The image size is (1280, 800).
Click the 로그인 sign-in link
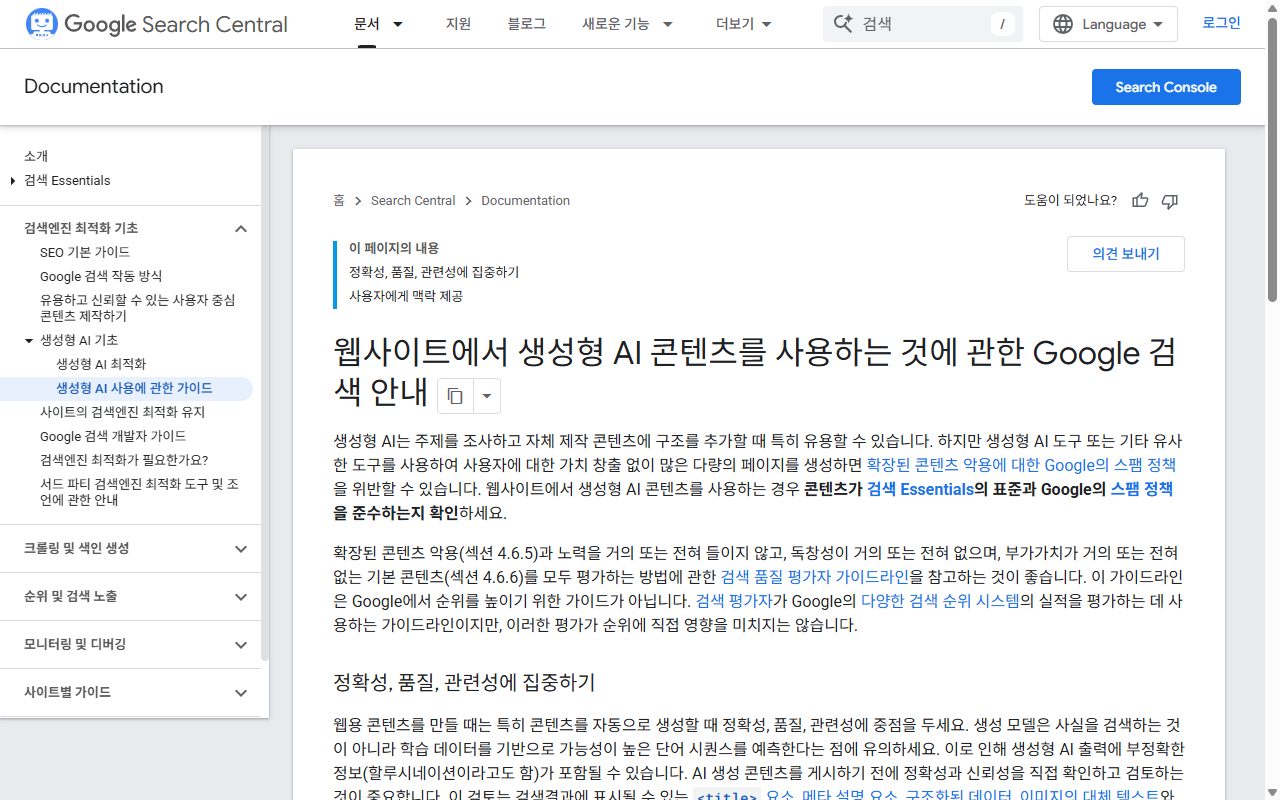pyautogui.click(x=1221, y=23)
